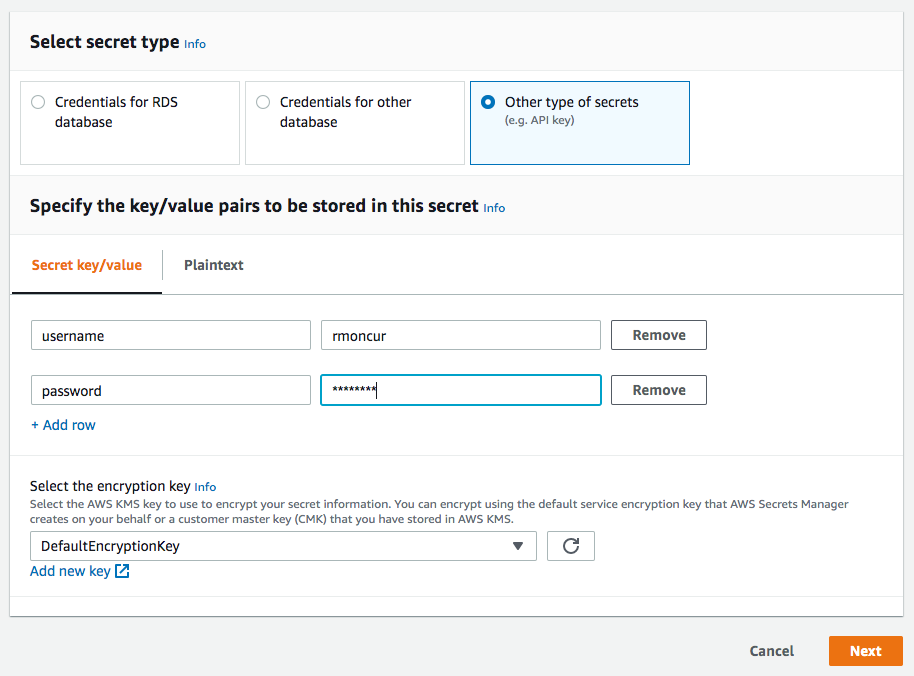Switch to the Plaintext tab
The width and height of the screenshot is (914, 676).
point(214,265)
